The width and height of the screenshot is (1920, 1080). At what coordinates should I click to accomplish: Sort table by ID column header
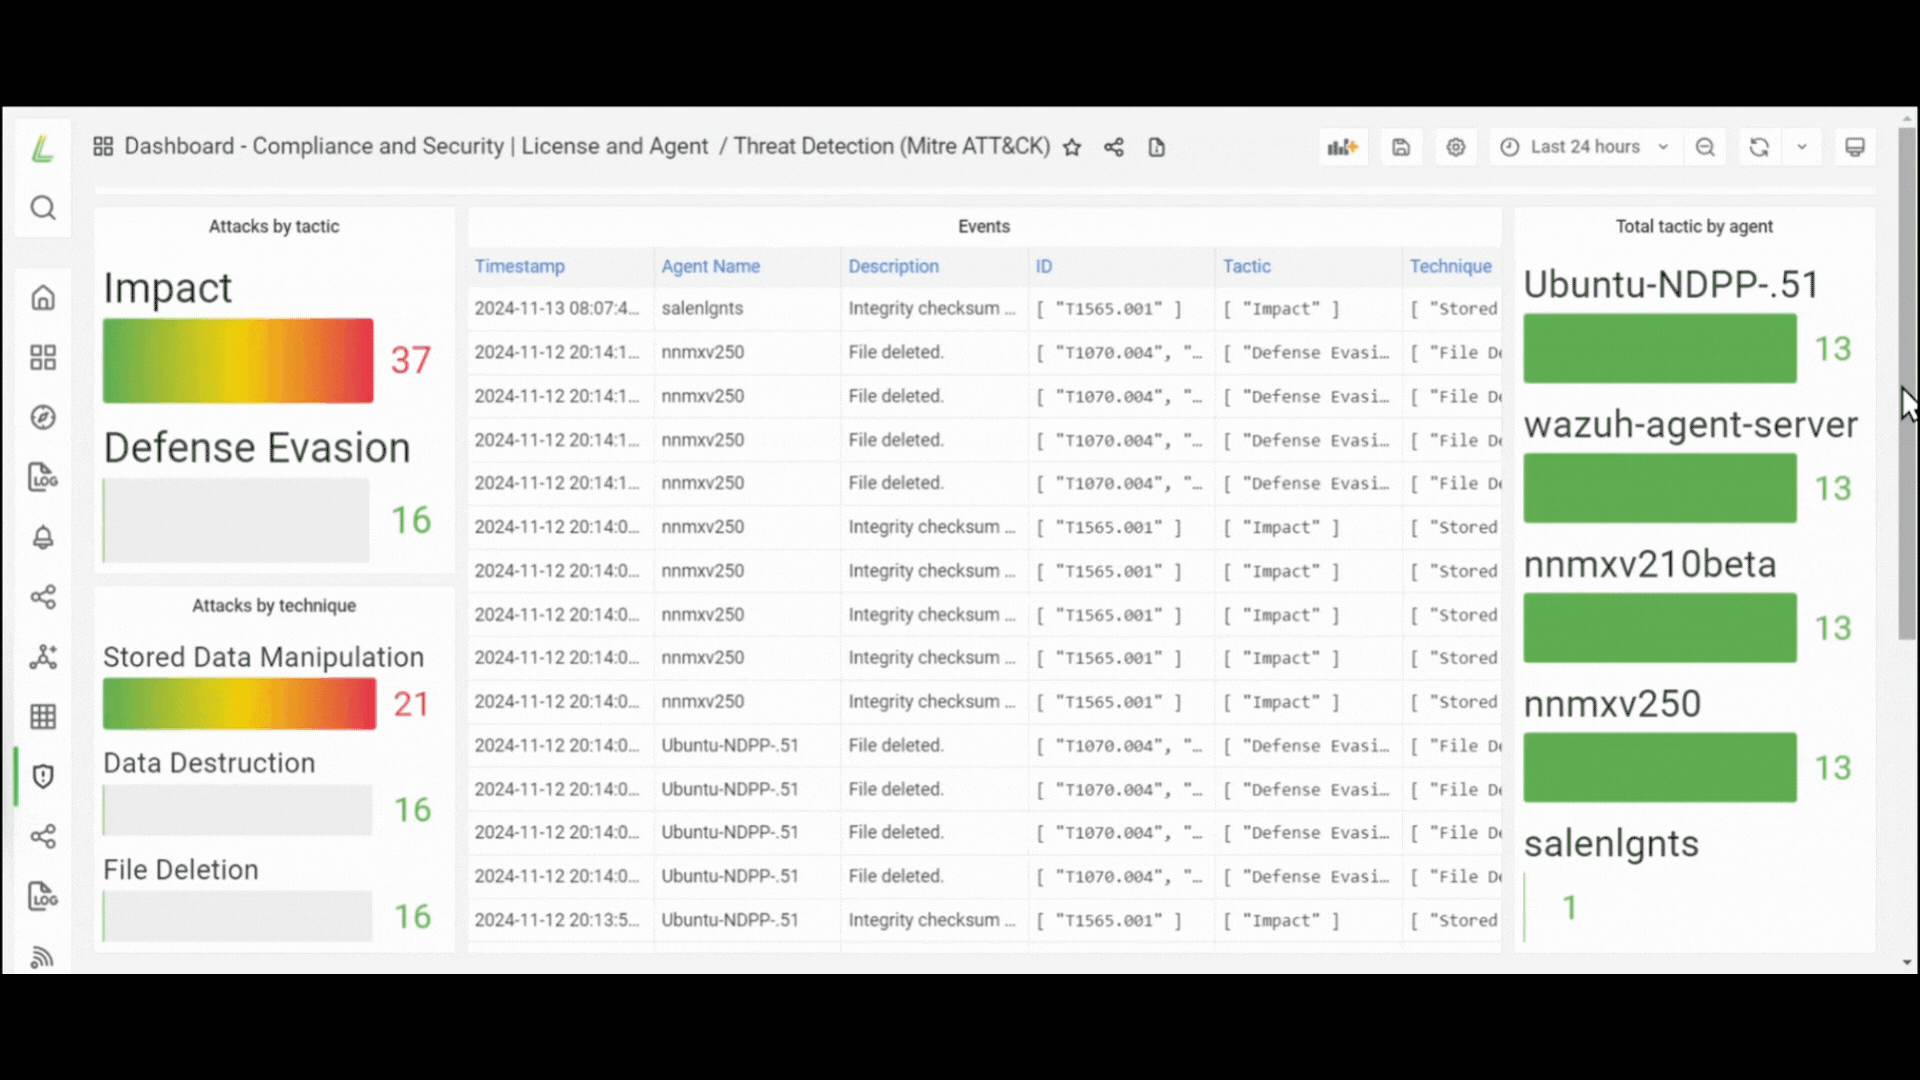pos(1043,266)
